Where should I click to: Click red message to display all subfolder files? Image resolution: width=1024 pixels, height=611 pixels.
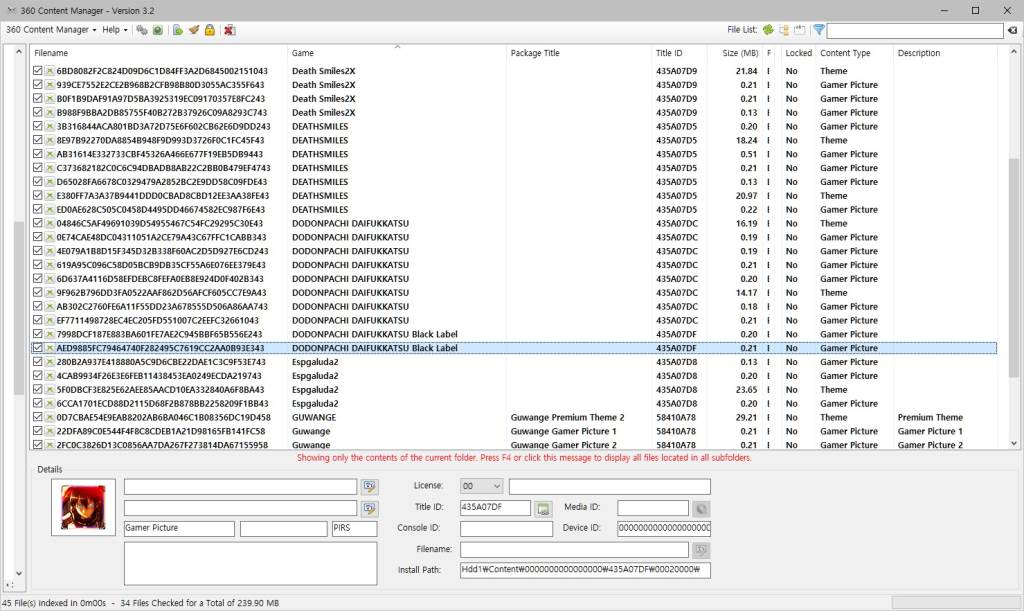[x=524, y=458]
